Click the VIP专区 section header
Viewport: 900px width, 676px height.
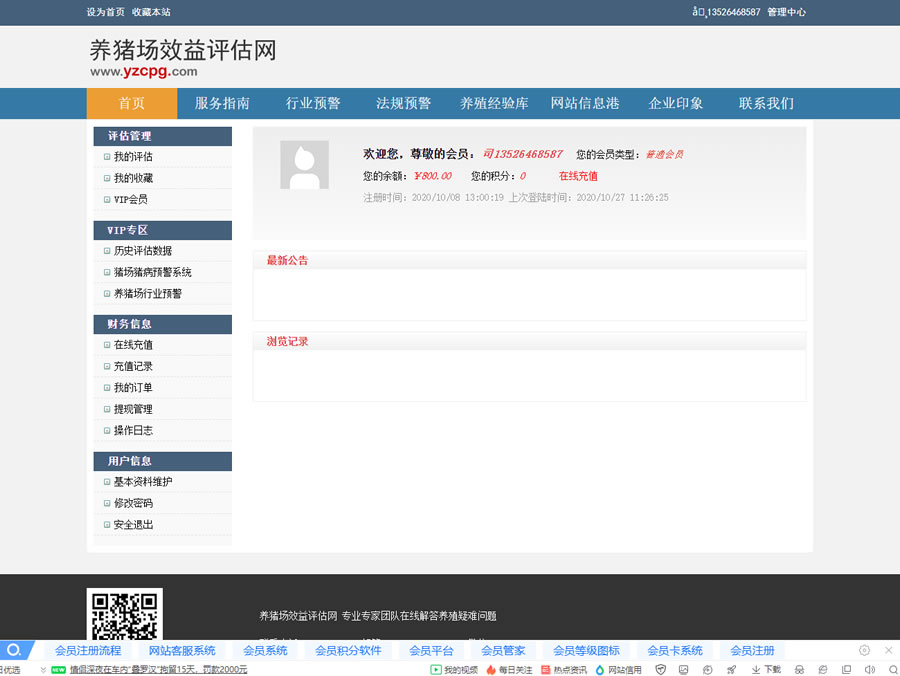point(162,230)
